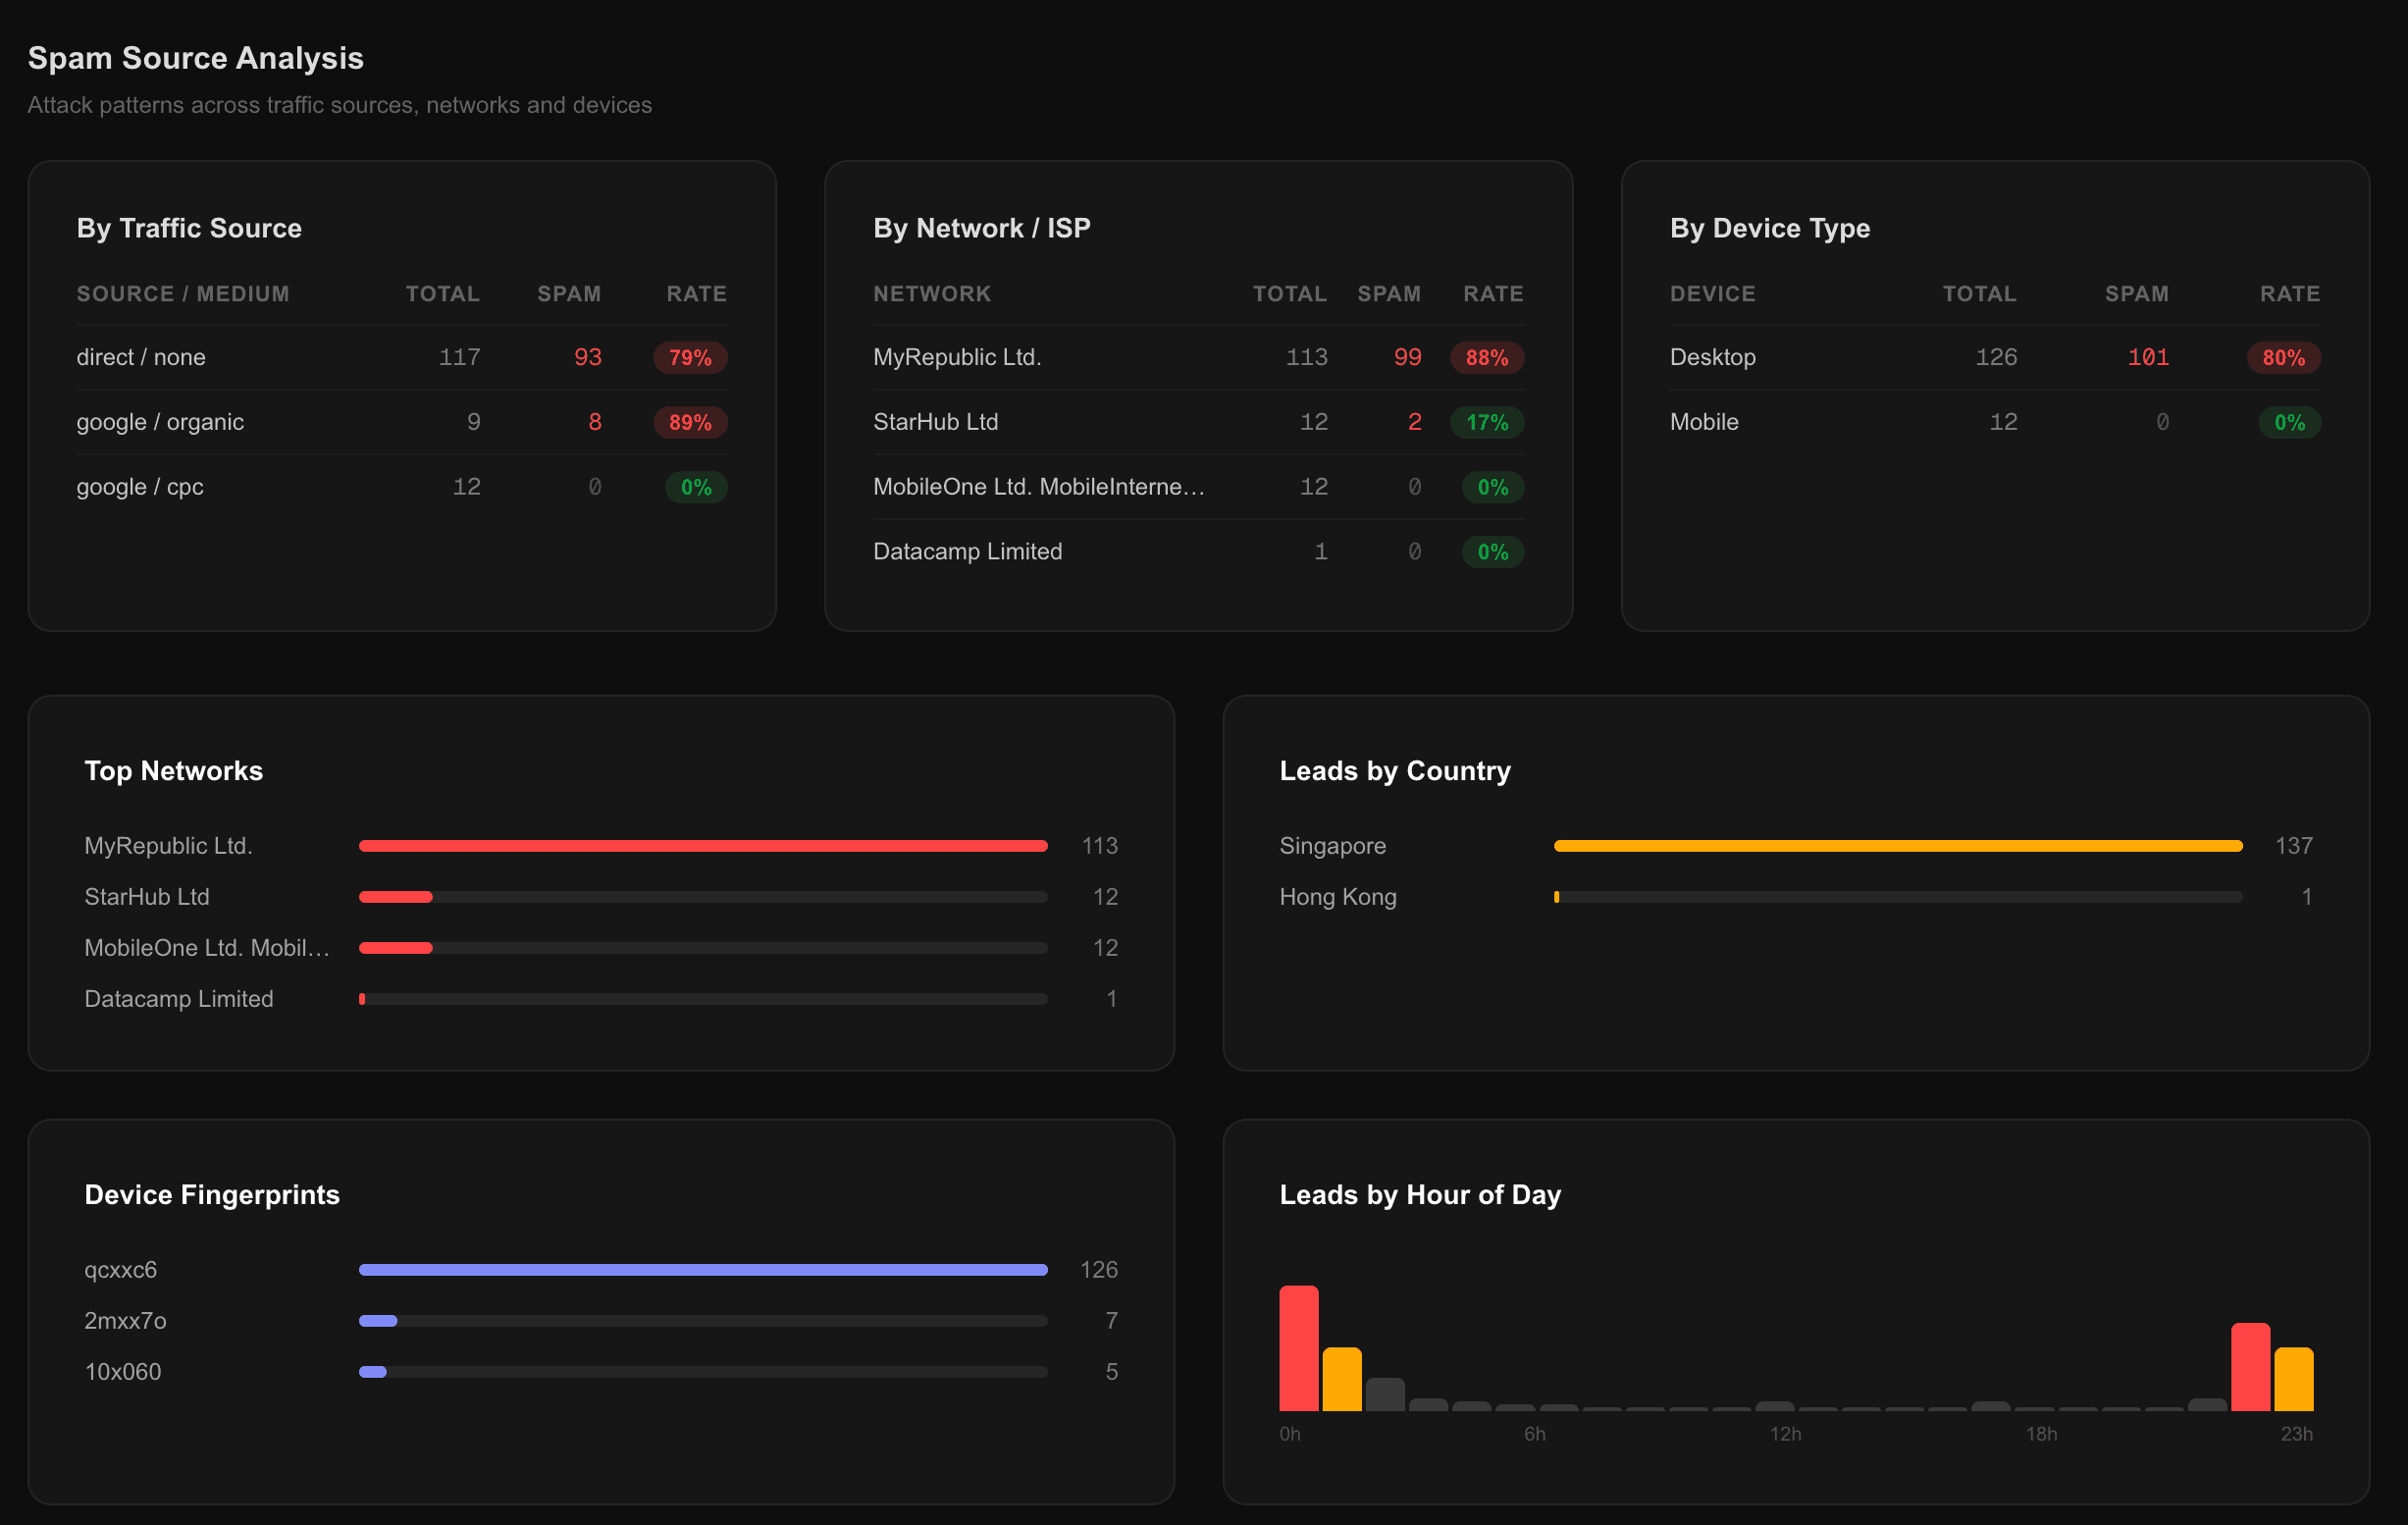The height and width of the screenshot is (1525, 2408).
Task: Click the 79% rate badge for direct / none
Action: point(689,357)
